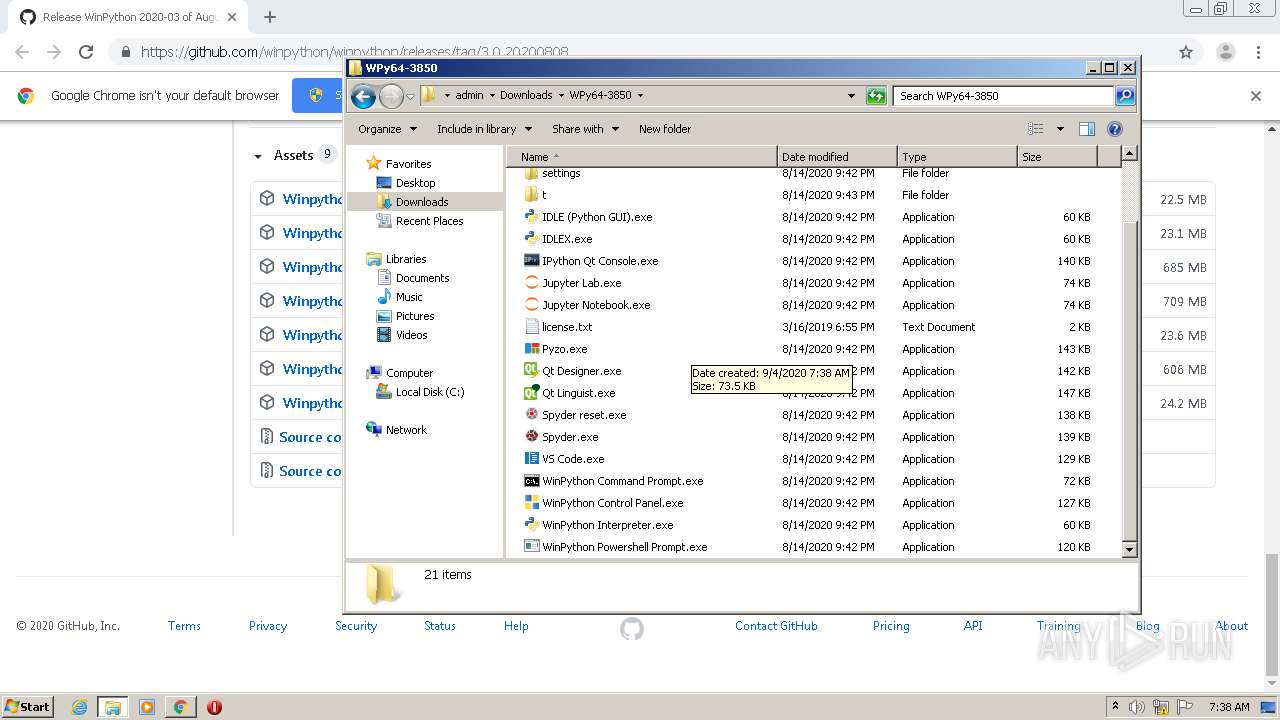Image resolution: width=1280 pixels, height=720 pixels.
Task: Change view using the views icon
Action: pyautogui.click(x=1036, y=129)
